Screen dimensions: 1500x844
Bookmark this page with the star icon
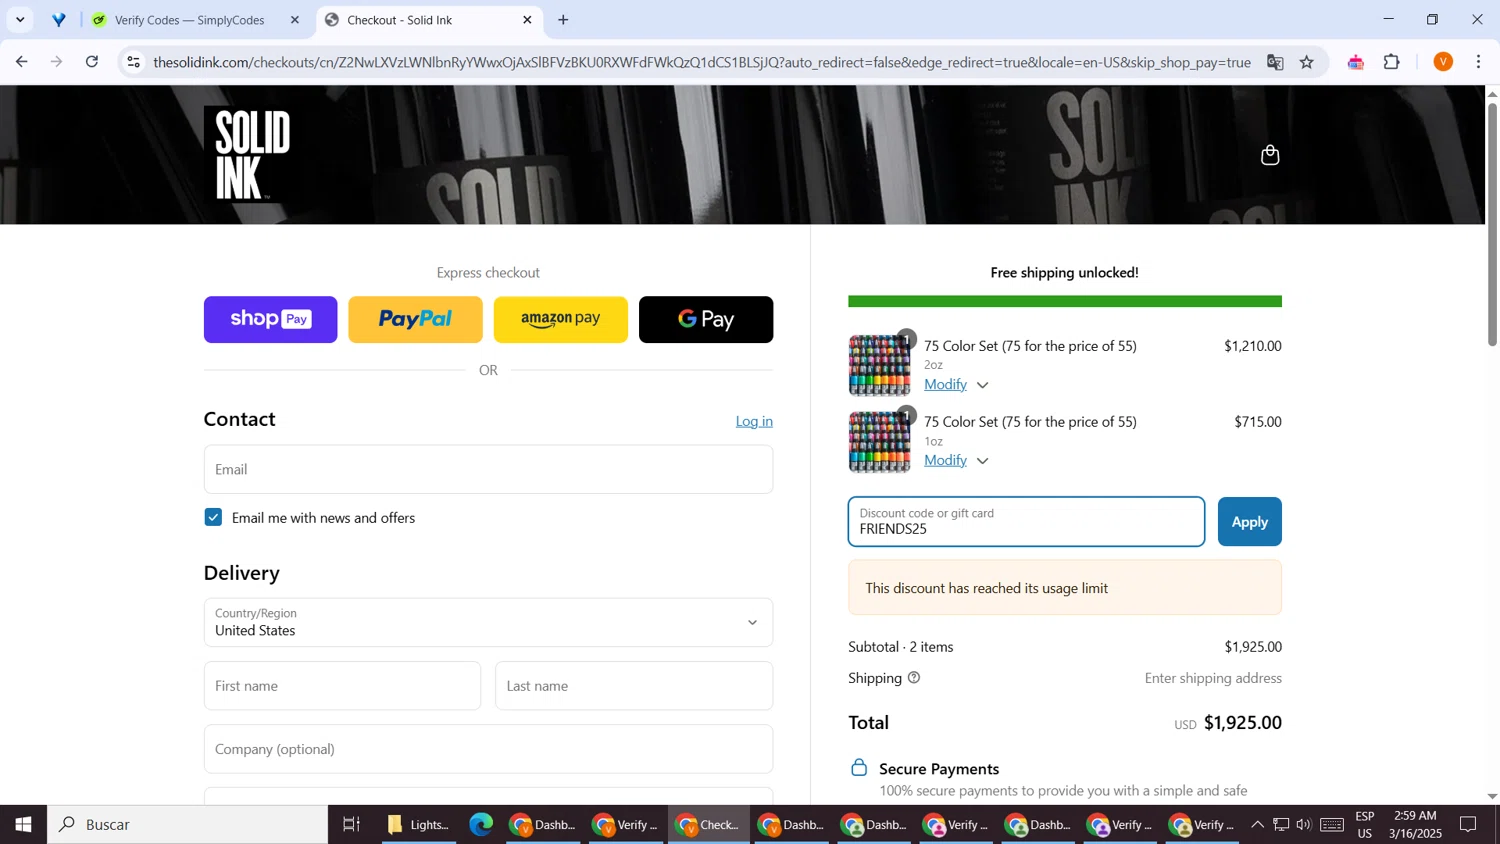tap(1307, 62)
